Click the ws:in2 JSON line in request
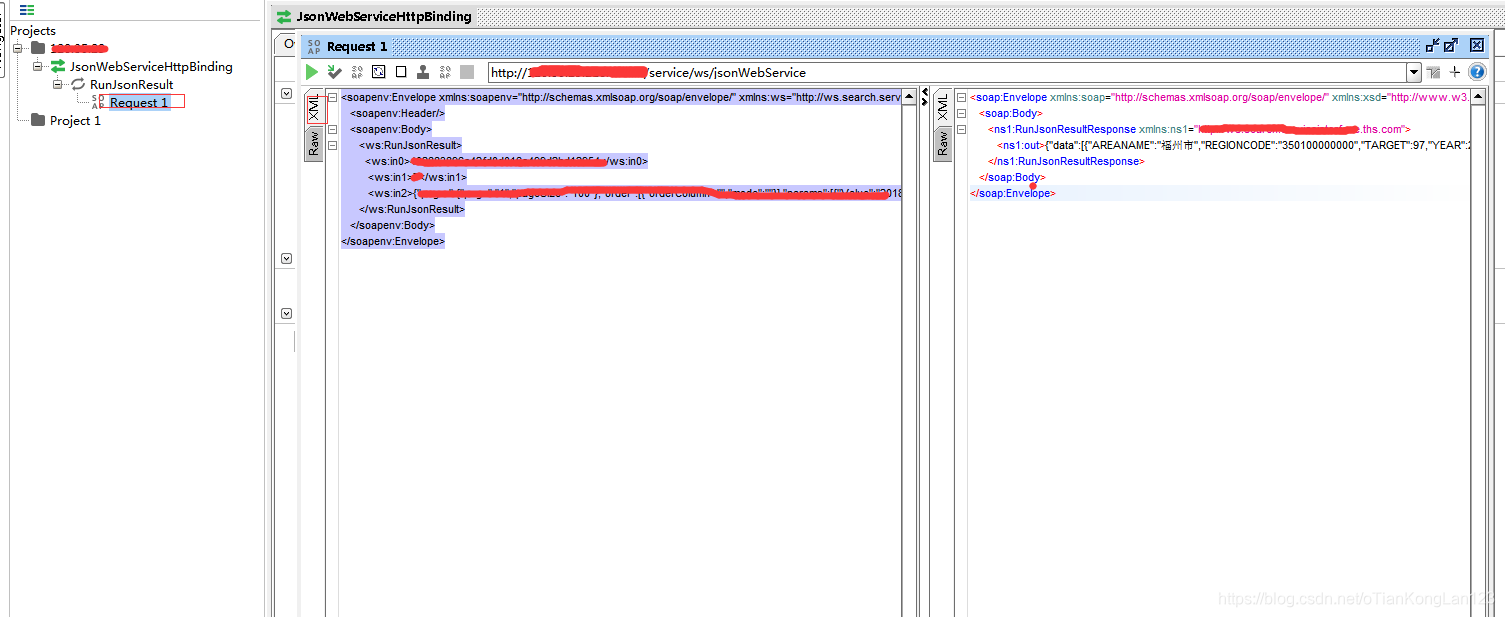 click(x=634, y=193)
